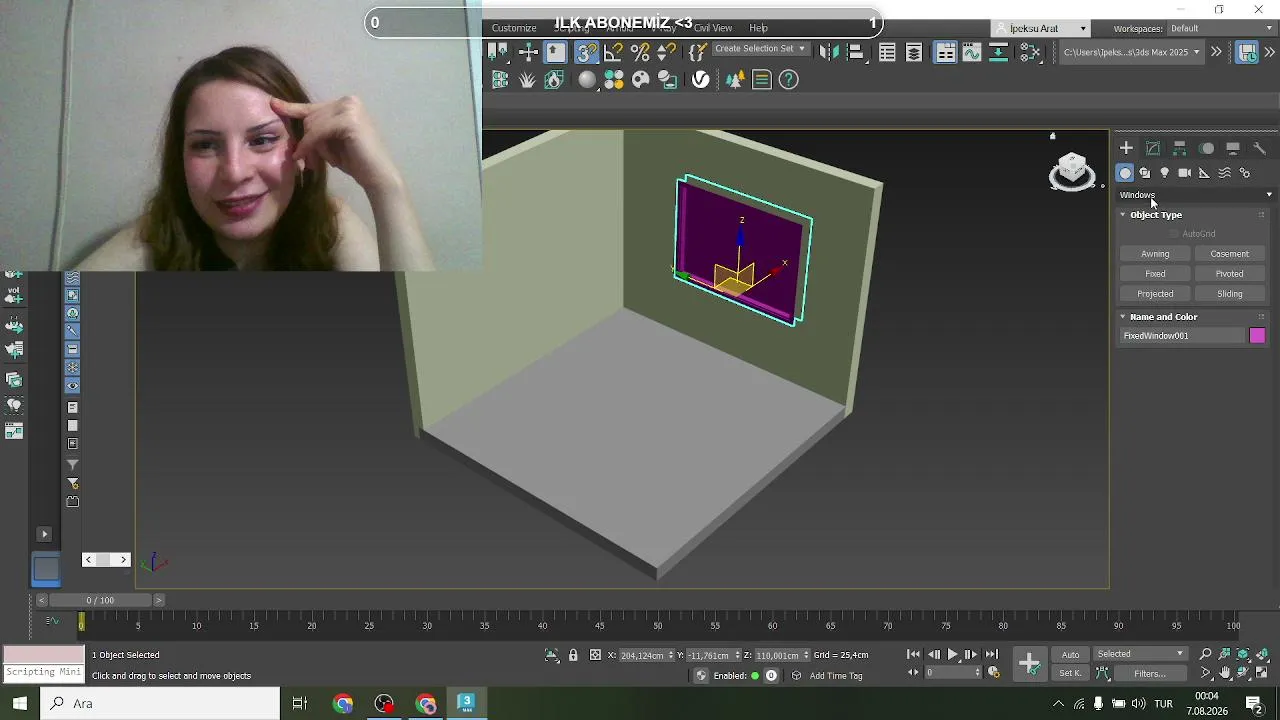Open the Customize menu

pyautogui.click(x=514, y=28)
